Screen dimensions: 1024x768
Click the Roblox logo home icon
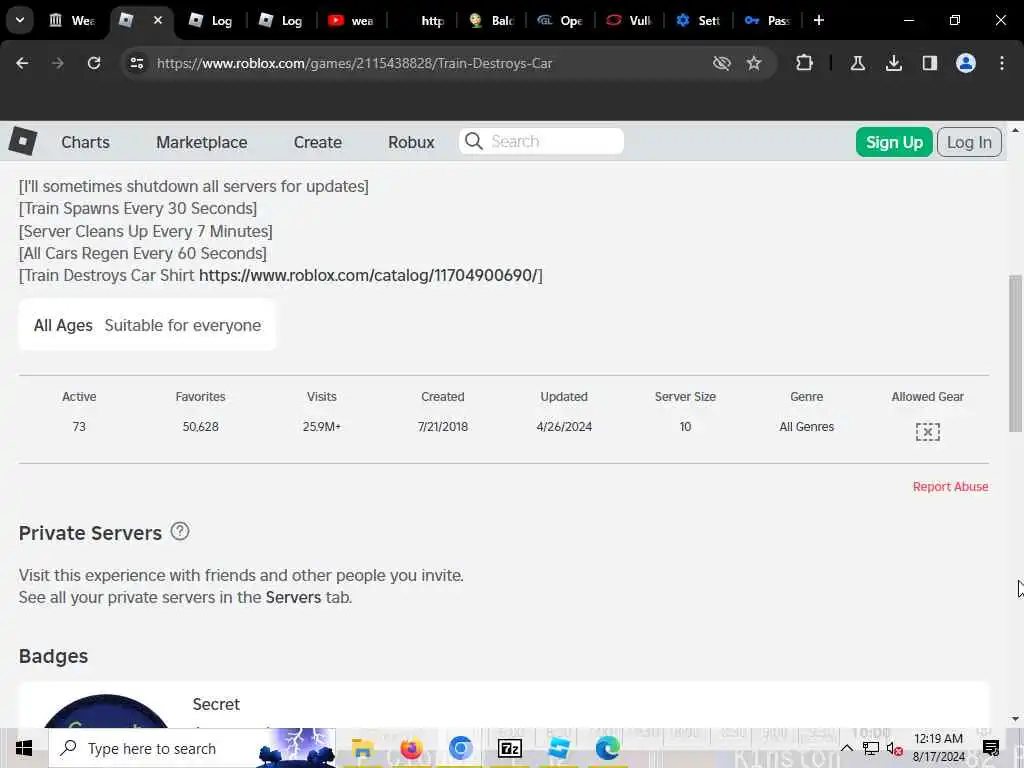click(x=23, y=141)
